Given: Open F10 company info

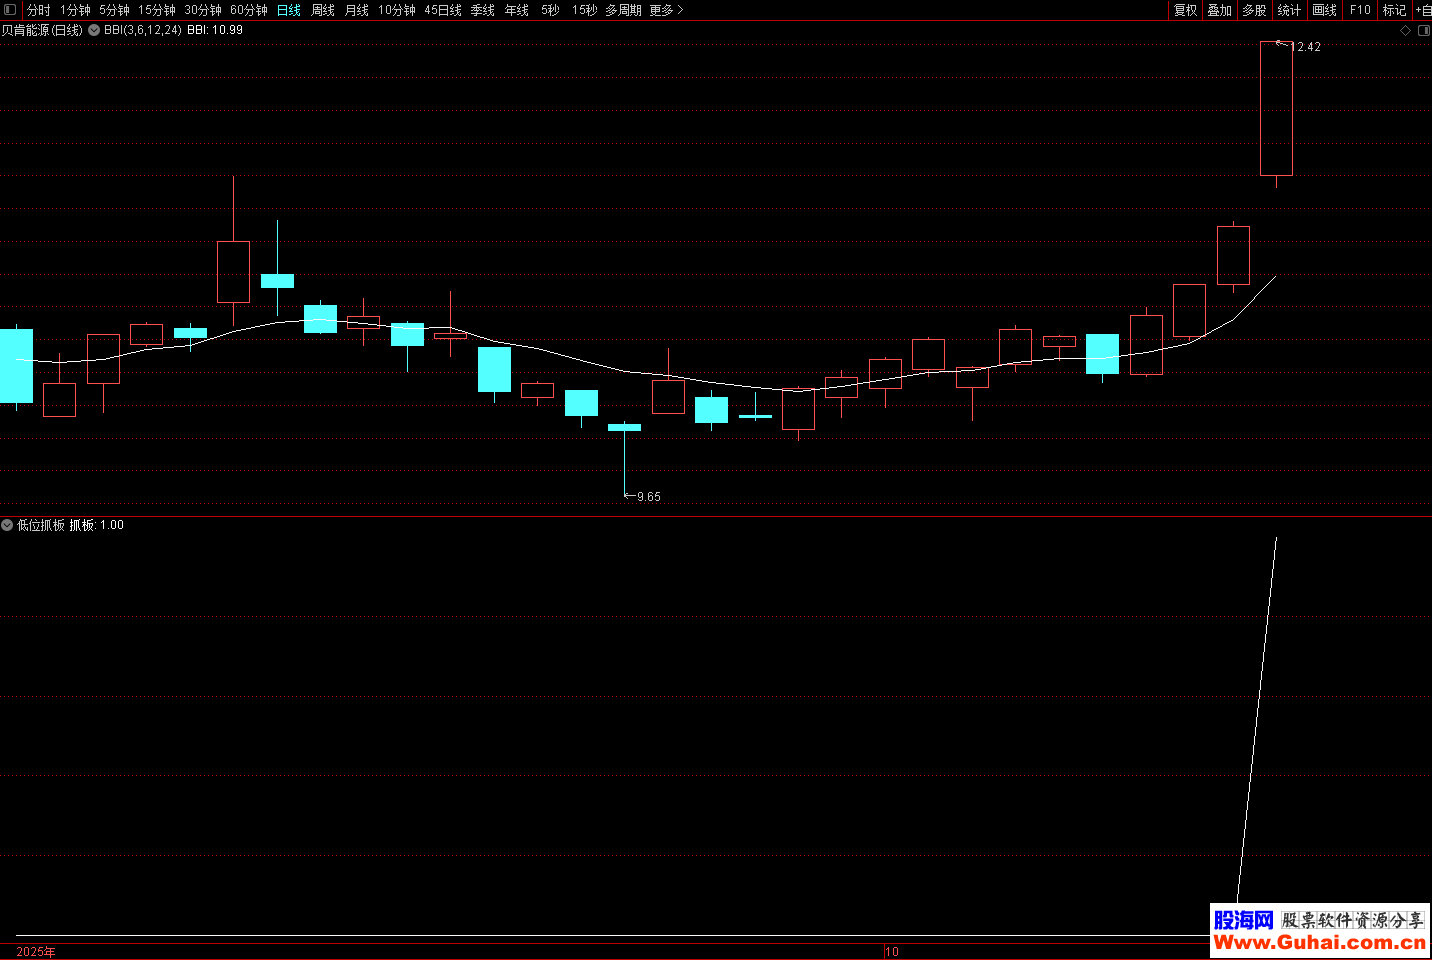Looking at the screenshot, I should pyautogui.click(x=1360, y=10).
